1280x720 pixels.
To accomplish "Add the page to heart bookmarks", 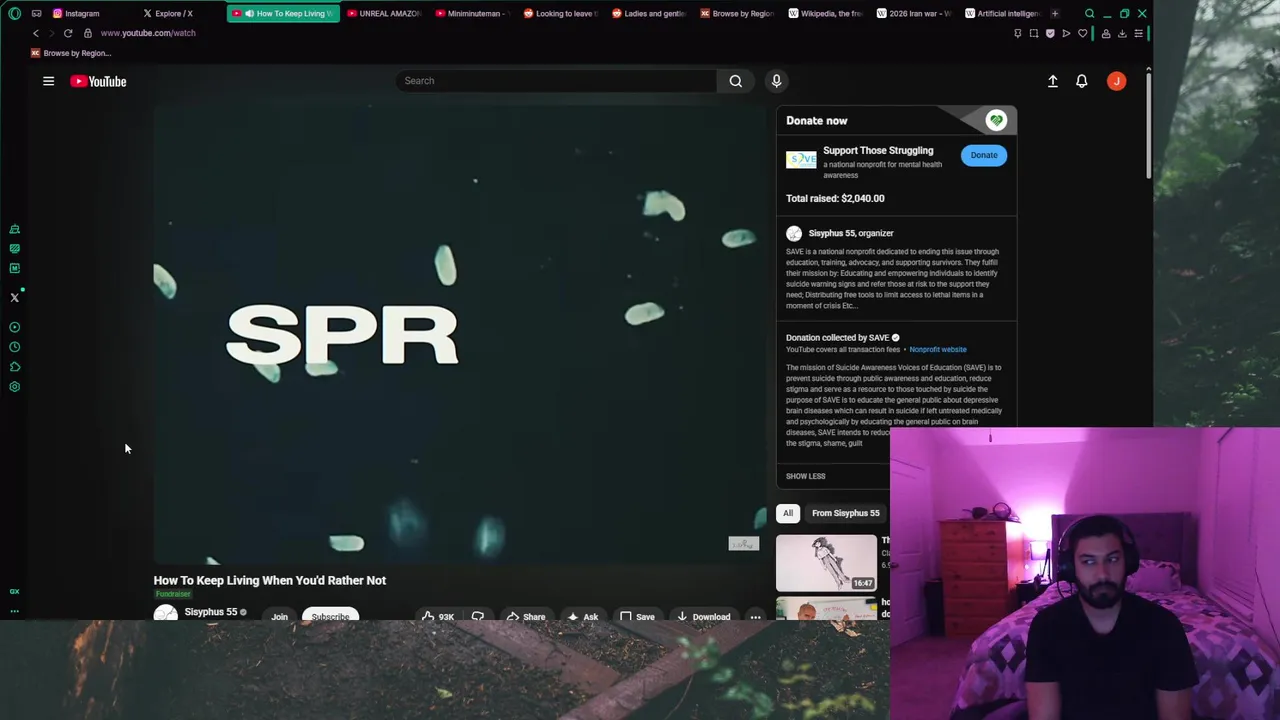I will [1082, 33].
